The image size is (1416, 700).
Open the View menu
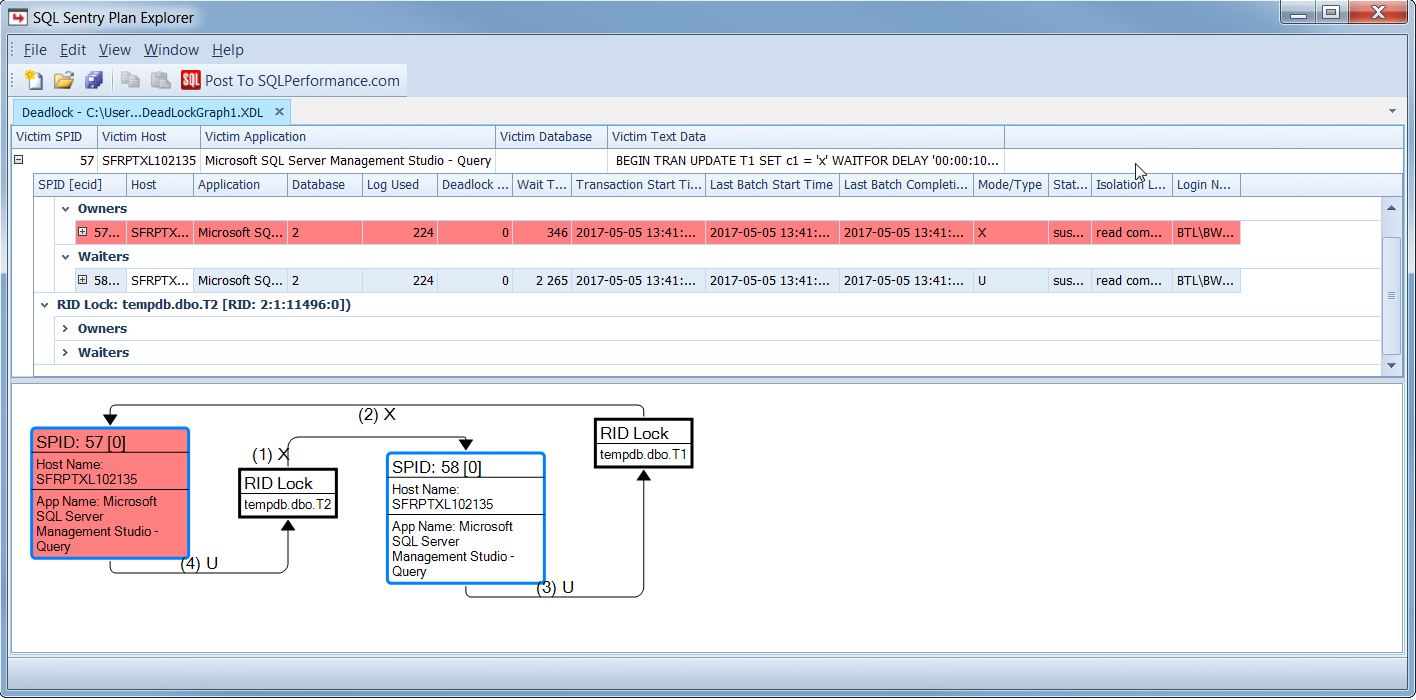[x=115, y=50]
